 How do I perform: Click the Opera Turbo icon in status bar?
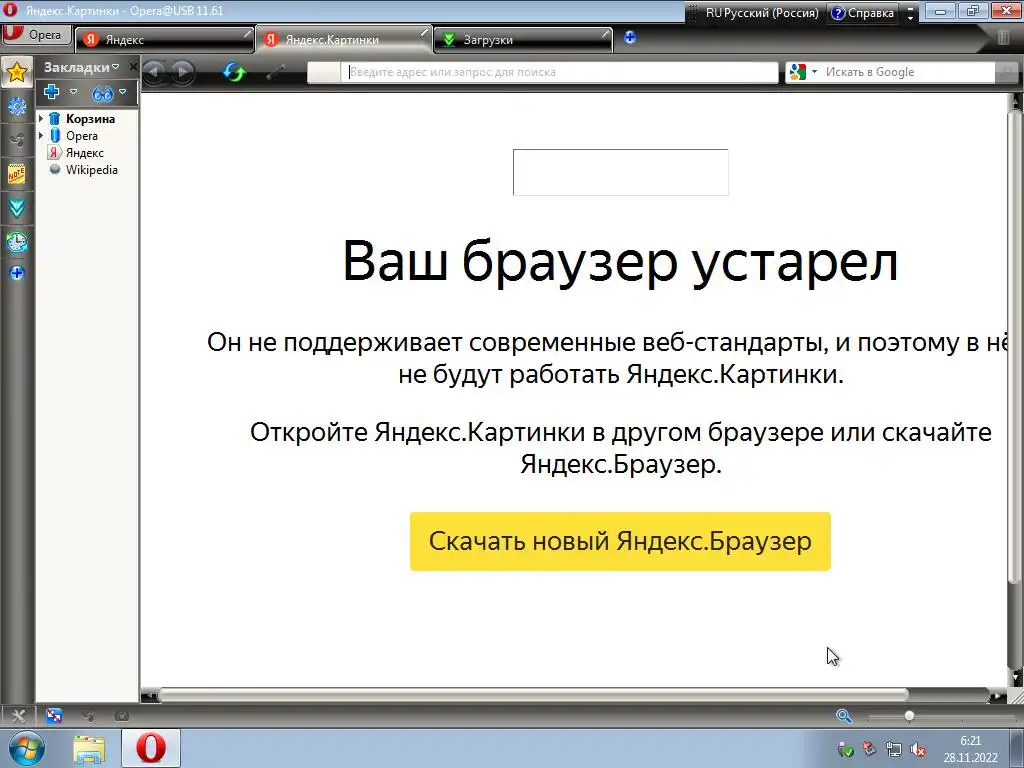(121, 716)
